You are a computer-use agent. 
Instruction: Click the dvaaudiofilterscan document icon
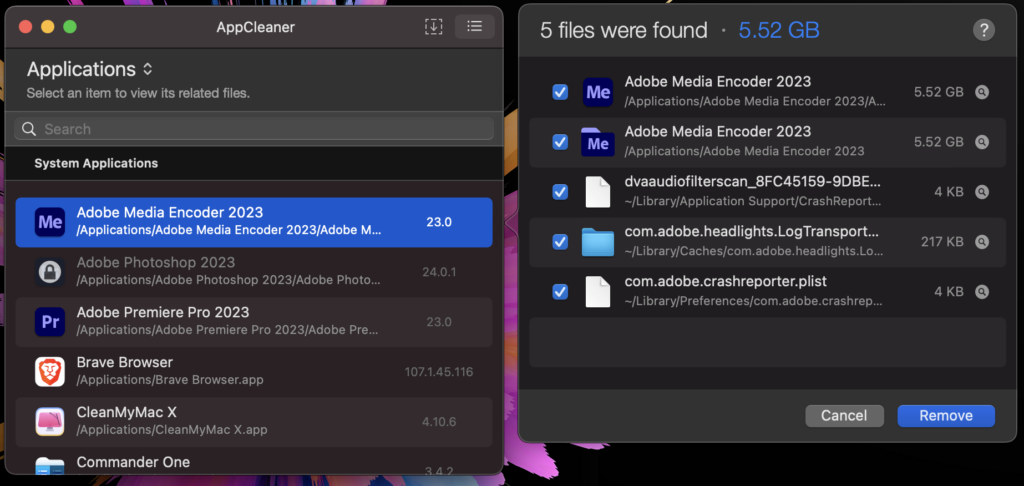click(x=598, y=192)
